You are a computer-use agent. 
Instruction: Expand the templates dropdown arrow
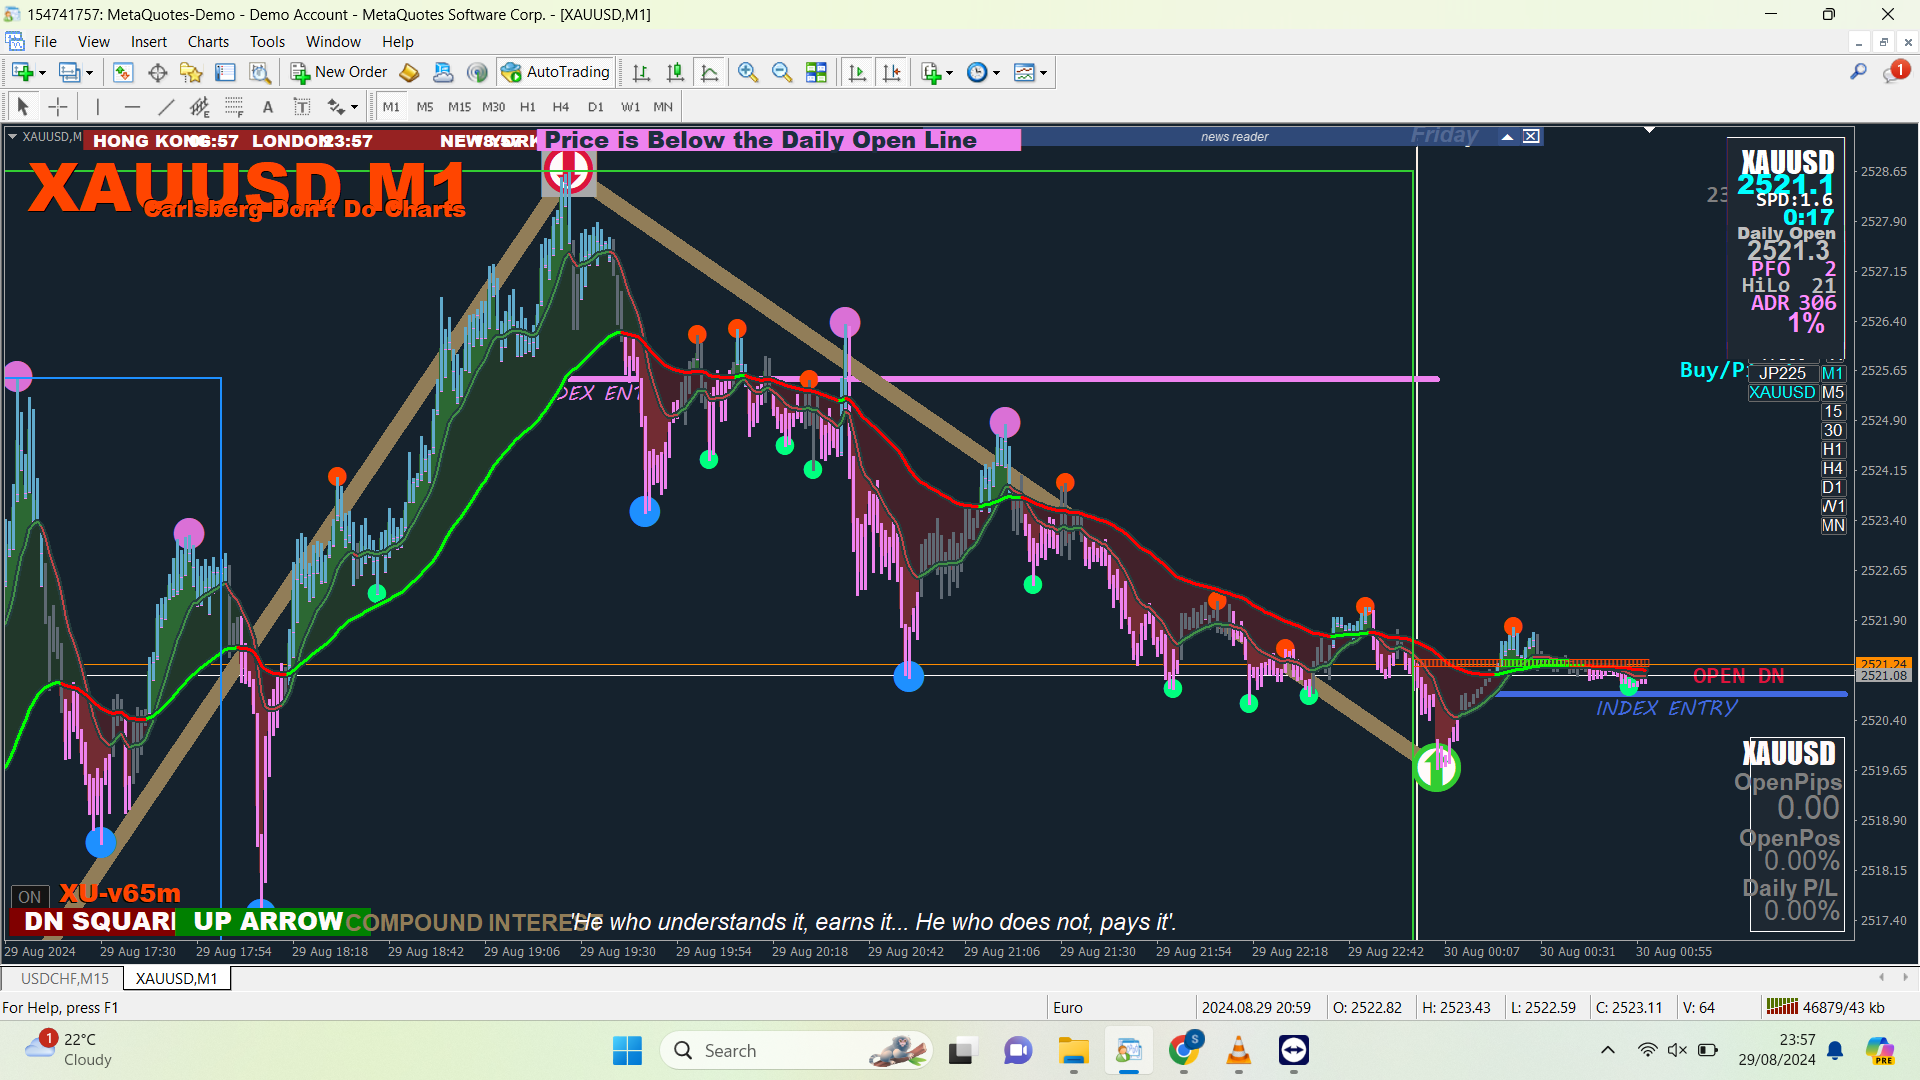[1043, 73]
